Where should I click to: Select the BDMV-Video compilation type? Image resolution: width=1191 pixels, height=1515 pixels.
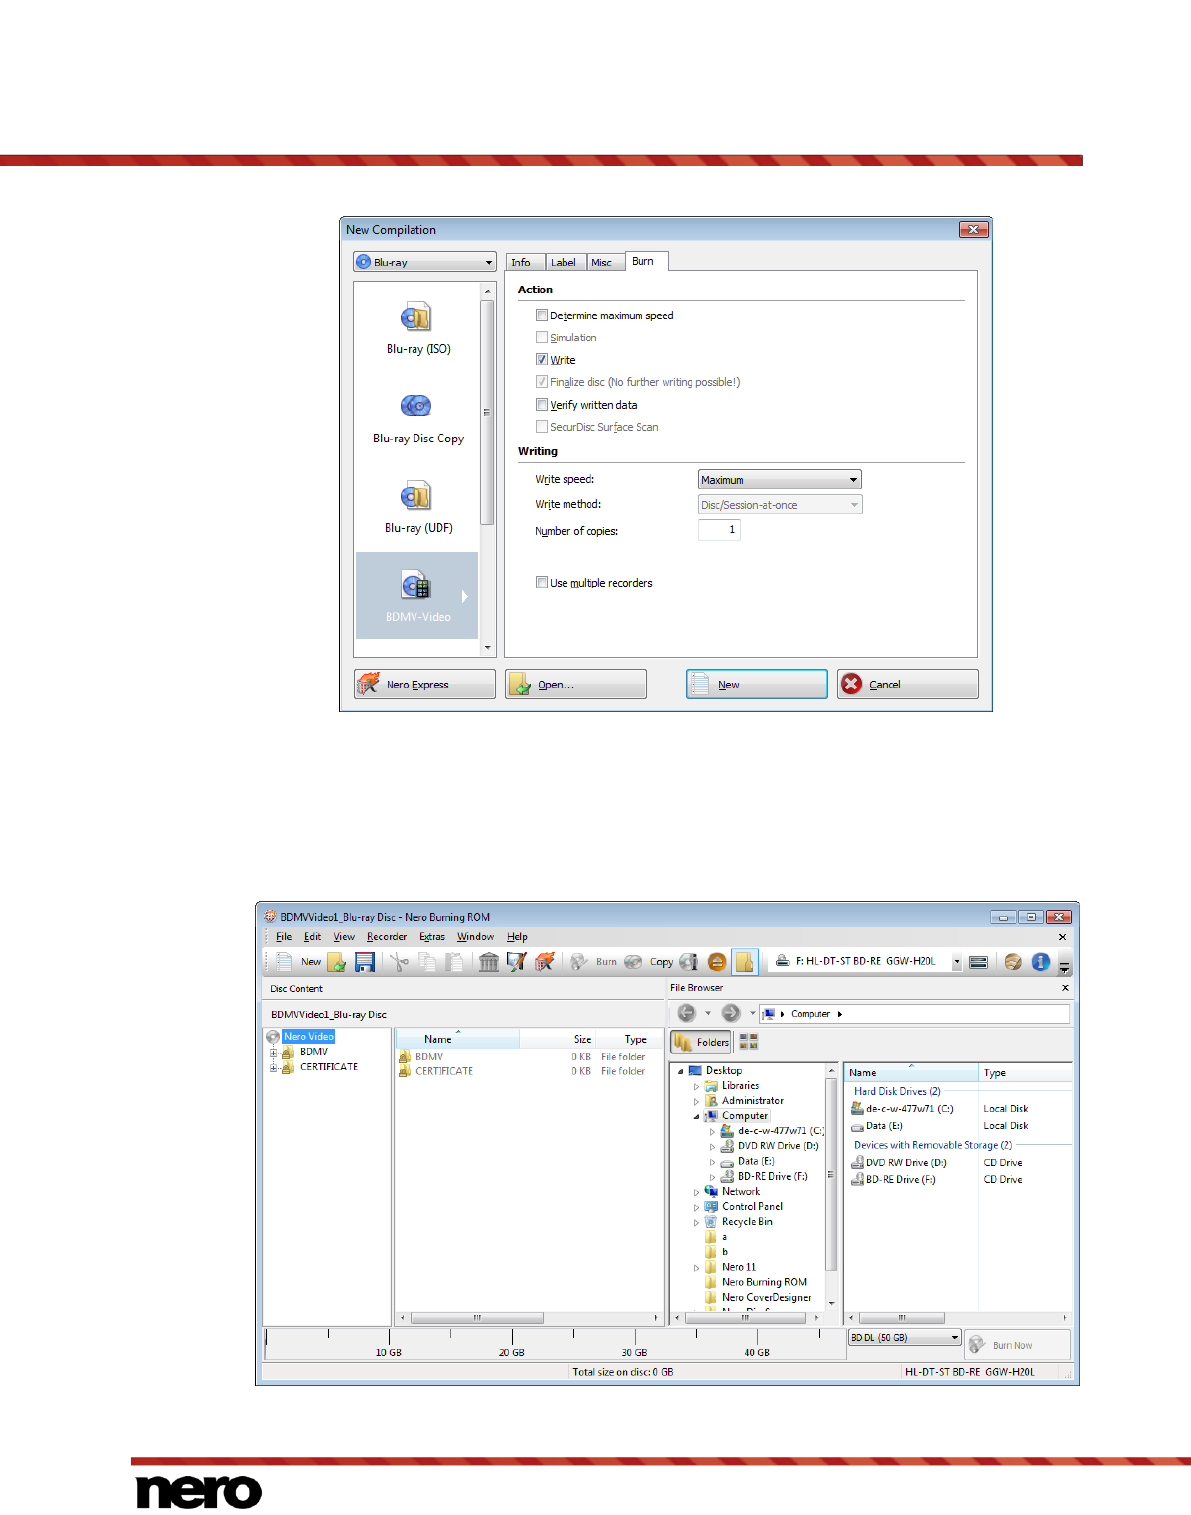click(x=417, y=596)
